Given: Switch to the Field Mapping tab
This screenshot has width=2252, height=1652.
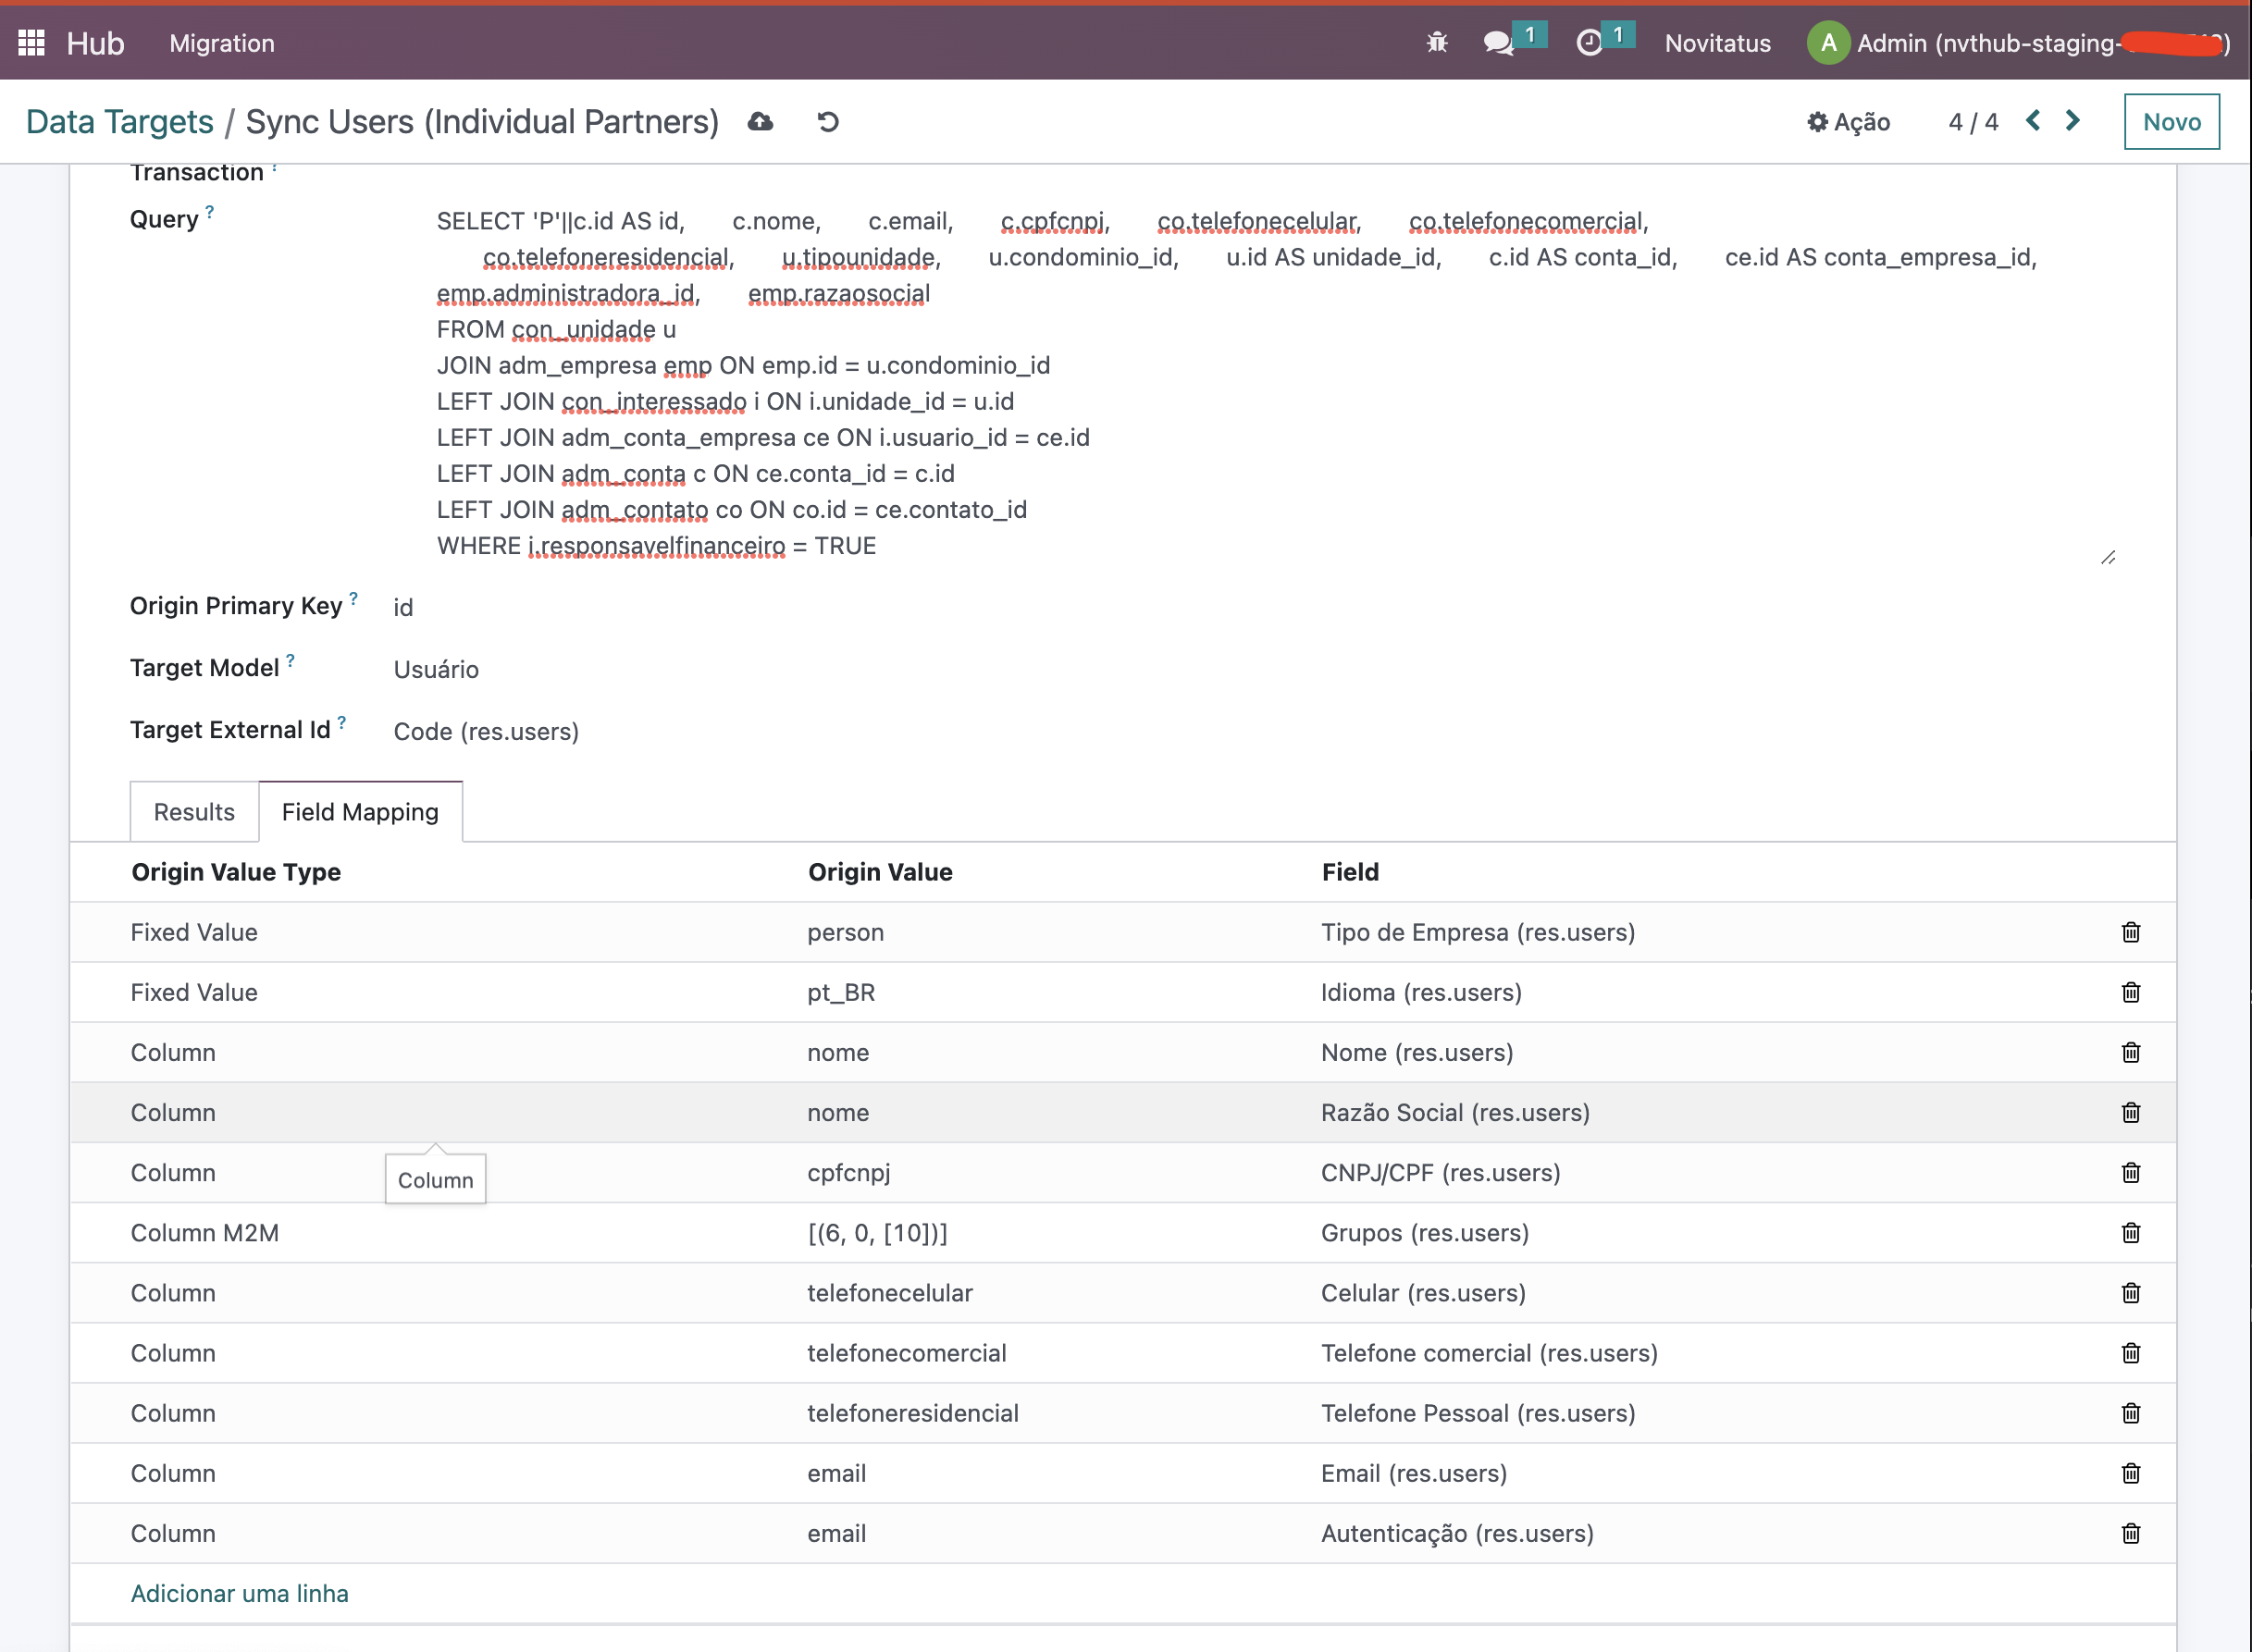Looking at the screenshot, I should pos(360,811).
